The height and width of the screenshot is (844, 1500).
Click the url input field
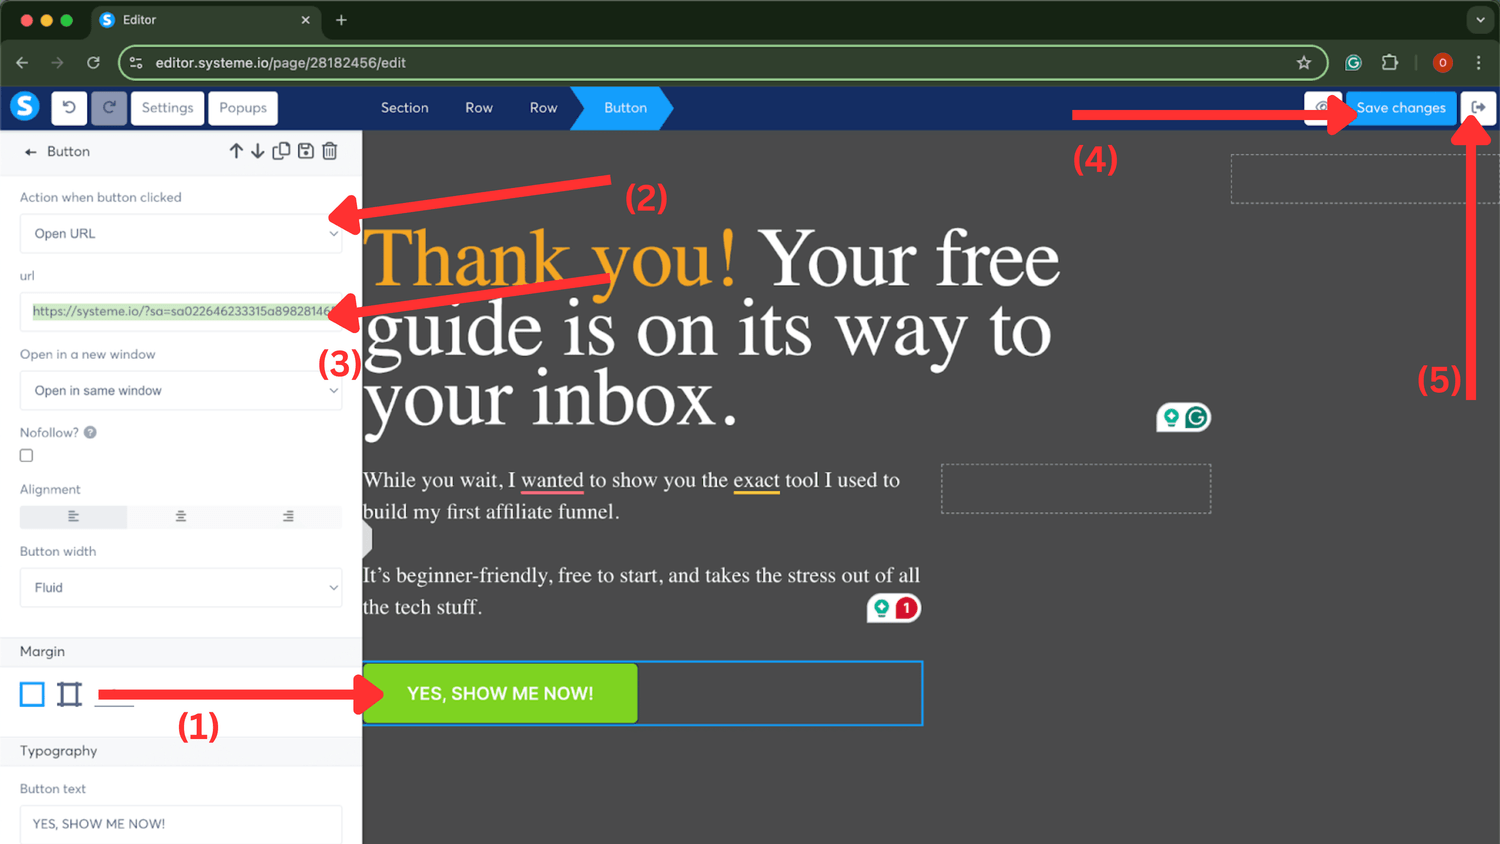pos(181,312)
